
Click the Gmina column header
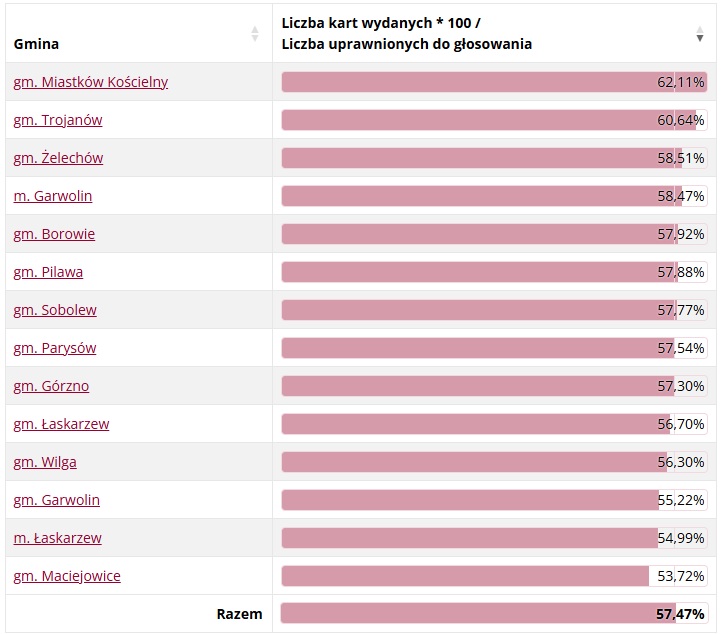click(x=37, y=44)
